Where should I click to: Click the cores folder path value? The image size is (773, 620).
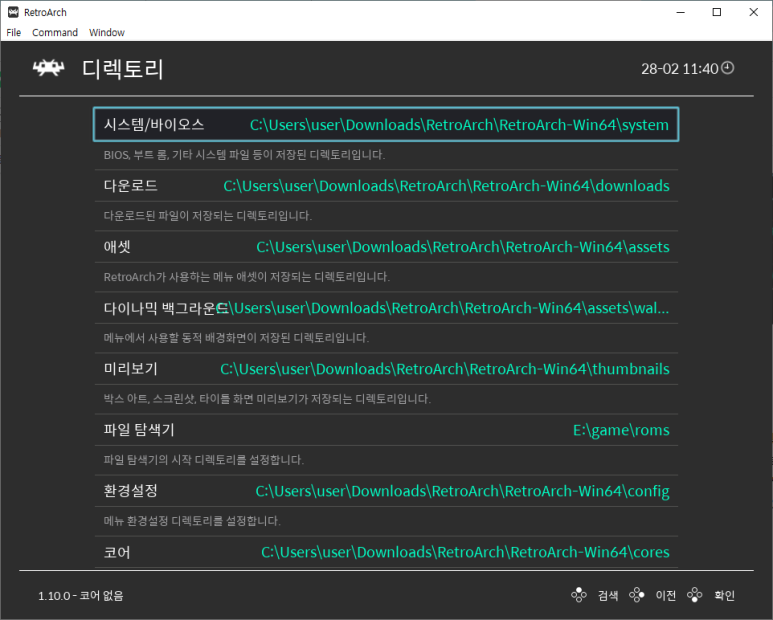tap(465, 552)
